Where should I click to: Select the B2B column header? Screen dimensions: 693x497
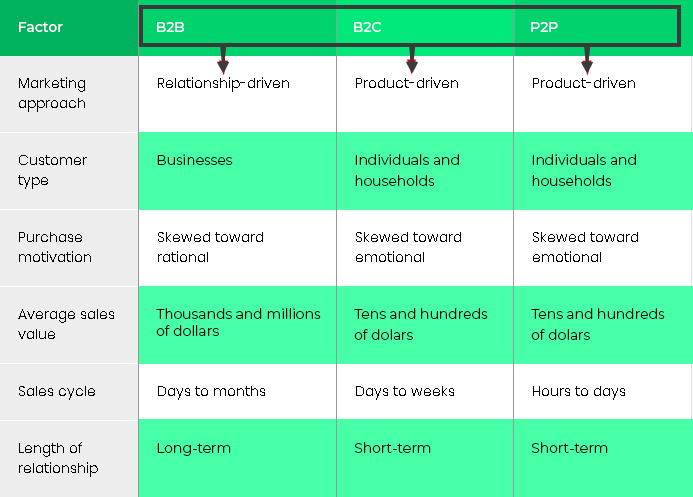pyautogui.click(x=170, y=27)
